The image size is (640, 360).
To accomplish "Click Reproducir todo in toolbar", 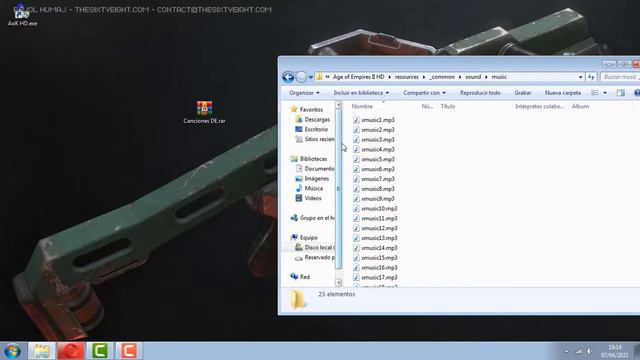I will click(x=480, y=93).
